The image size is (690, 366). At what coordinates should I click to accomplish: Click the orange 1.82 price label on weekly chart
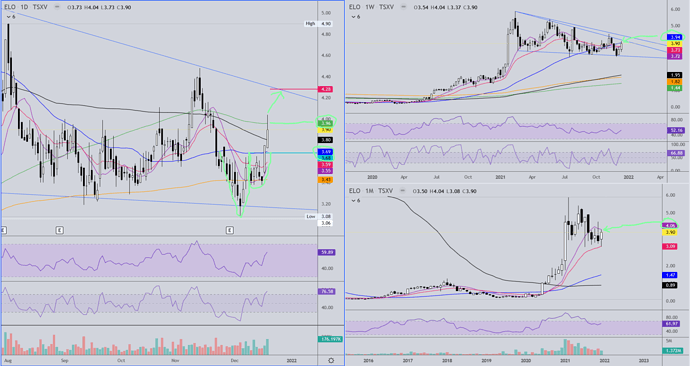tap(675, 82)
